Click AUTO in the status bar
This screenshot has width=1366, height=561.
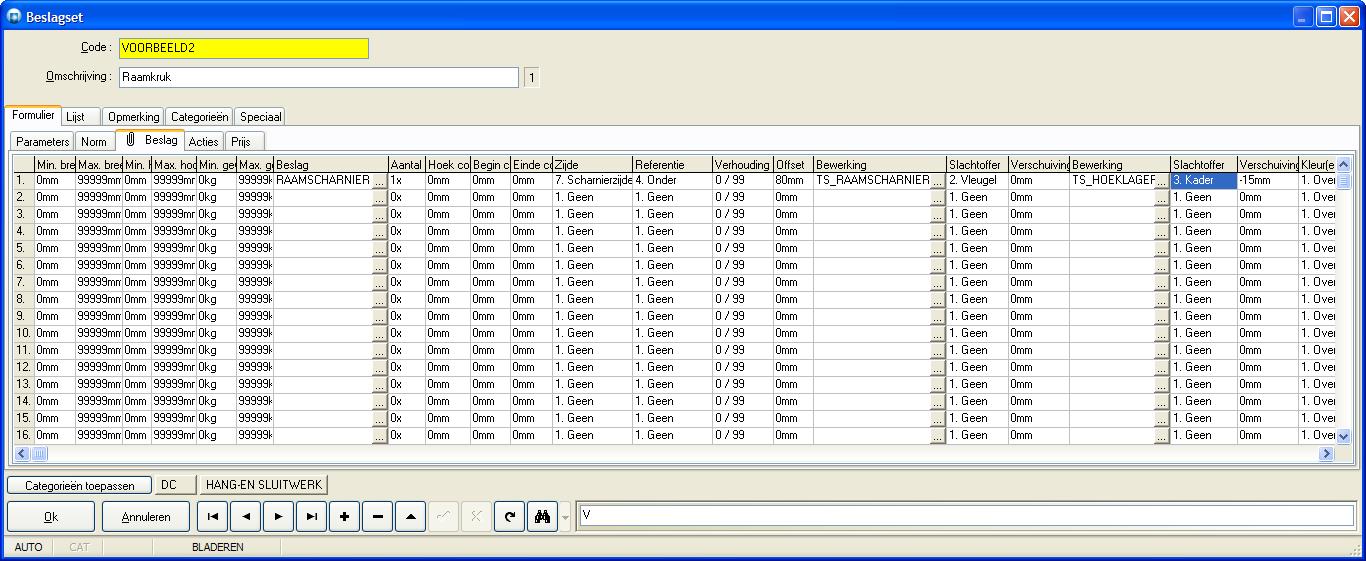[28, 547]
